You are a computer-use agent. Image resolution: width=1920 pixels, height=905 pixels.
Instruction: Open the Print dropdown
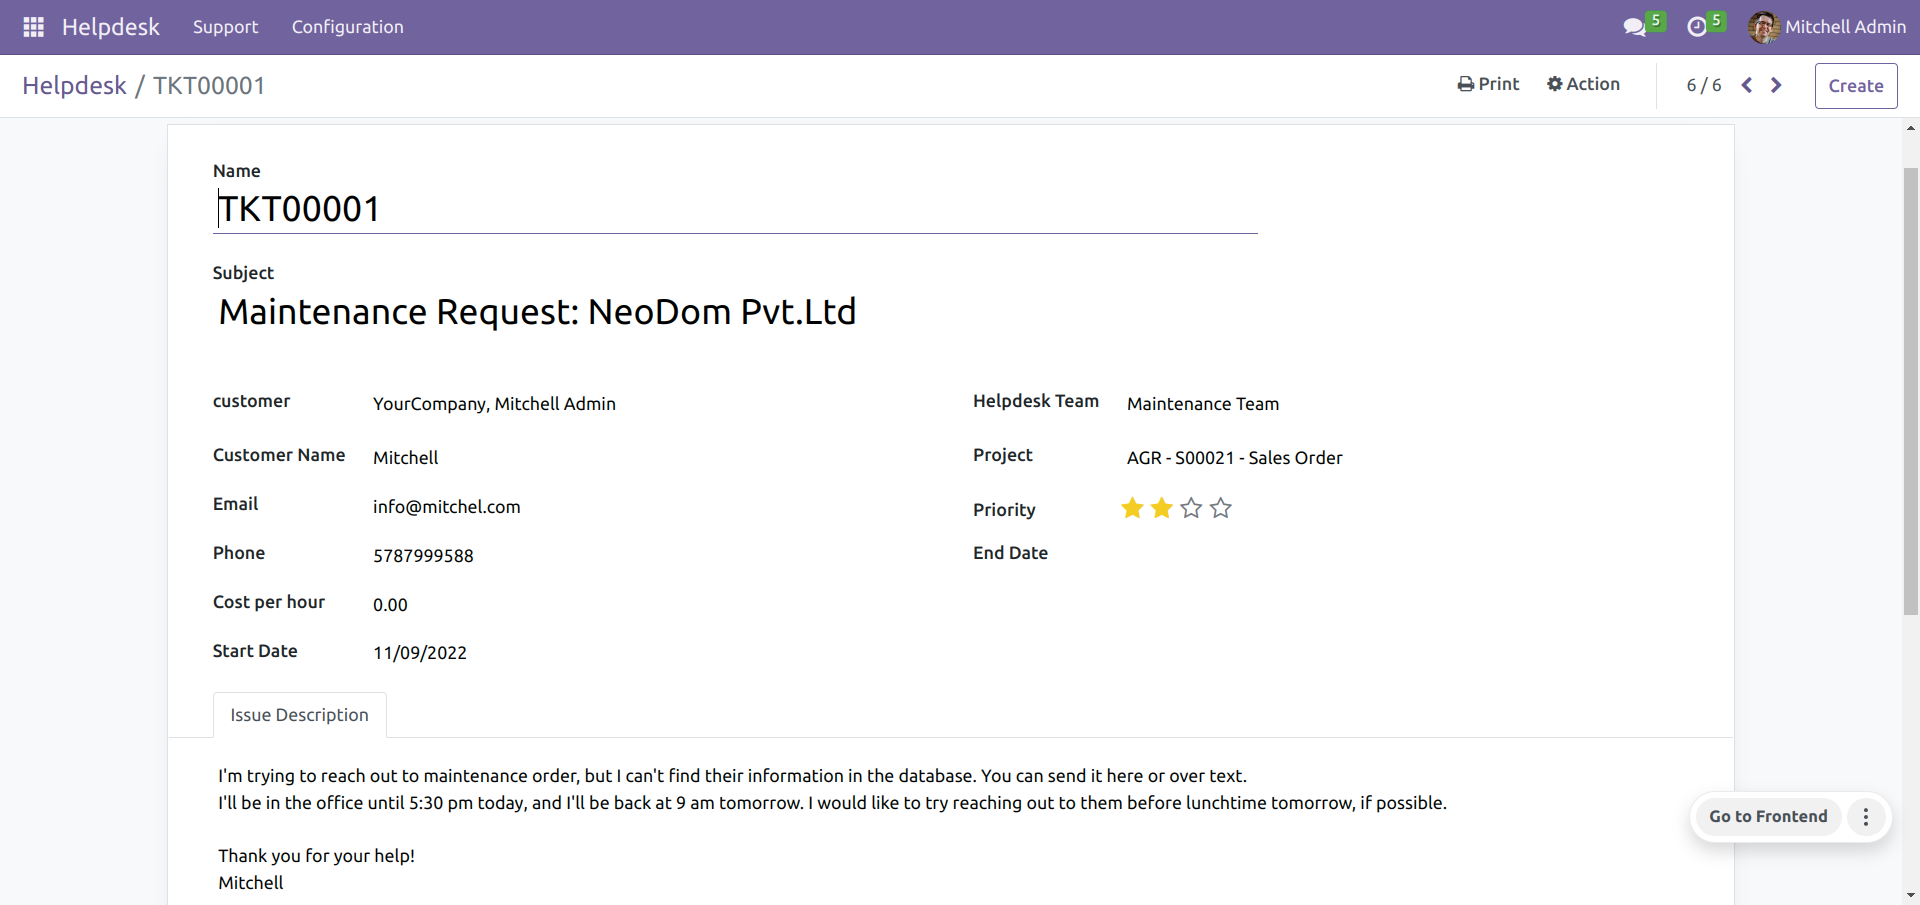tap(1488, 84)
